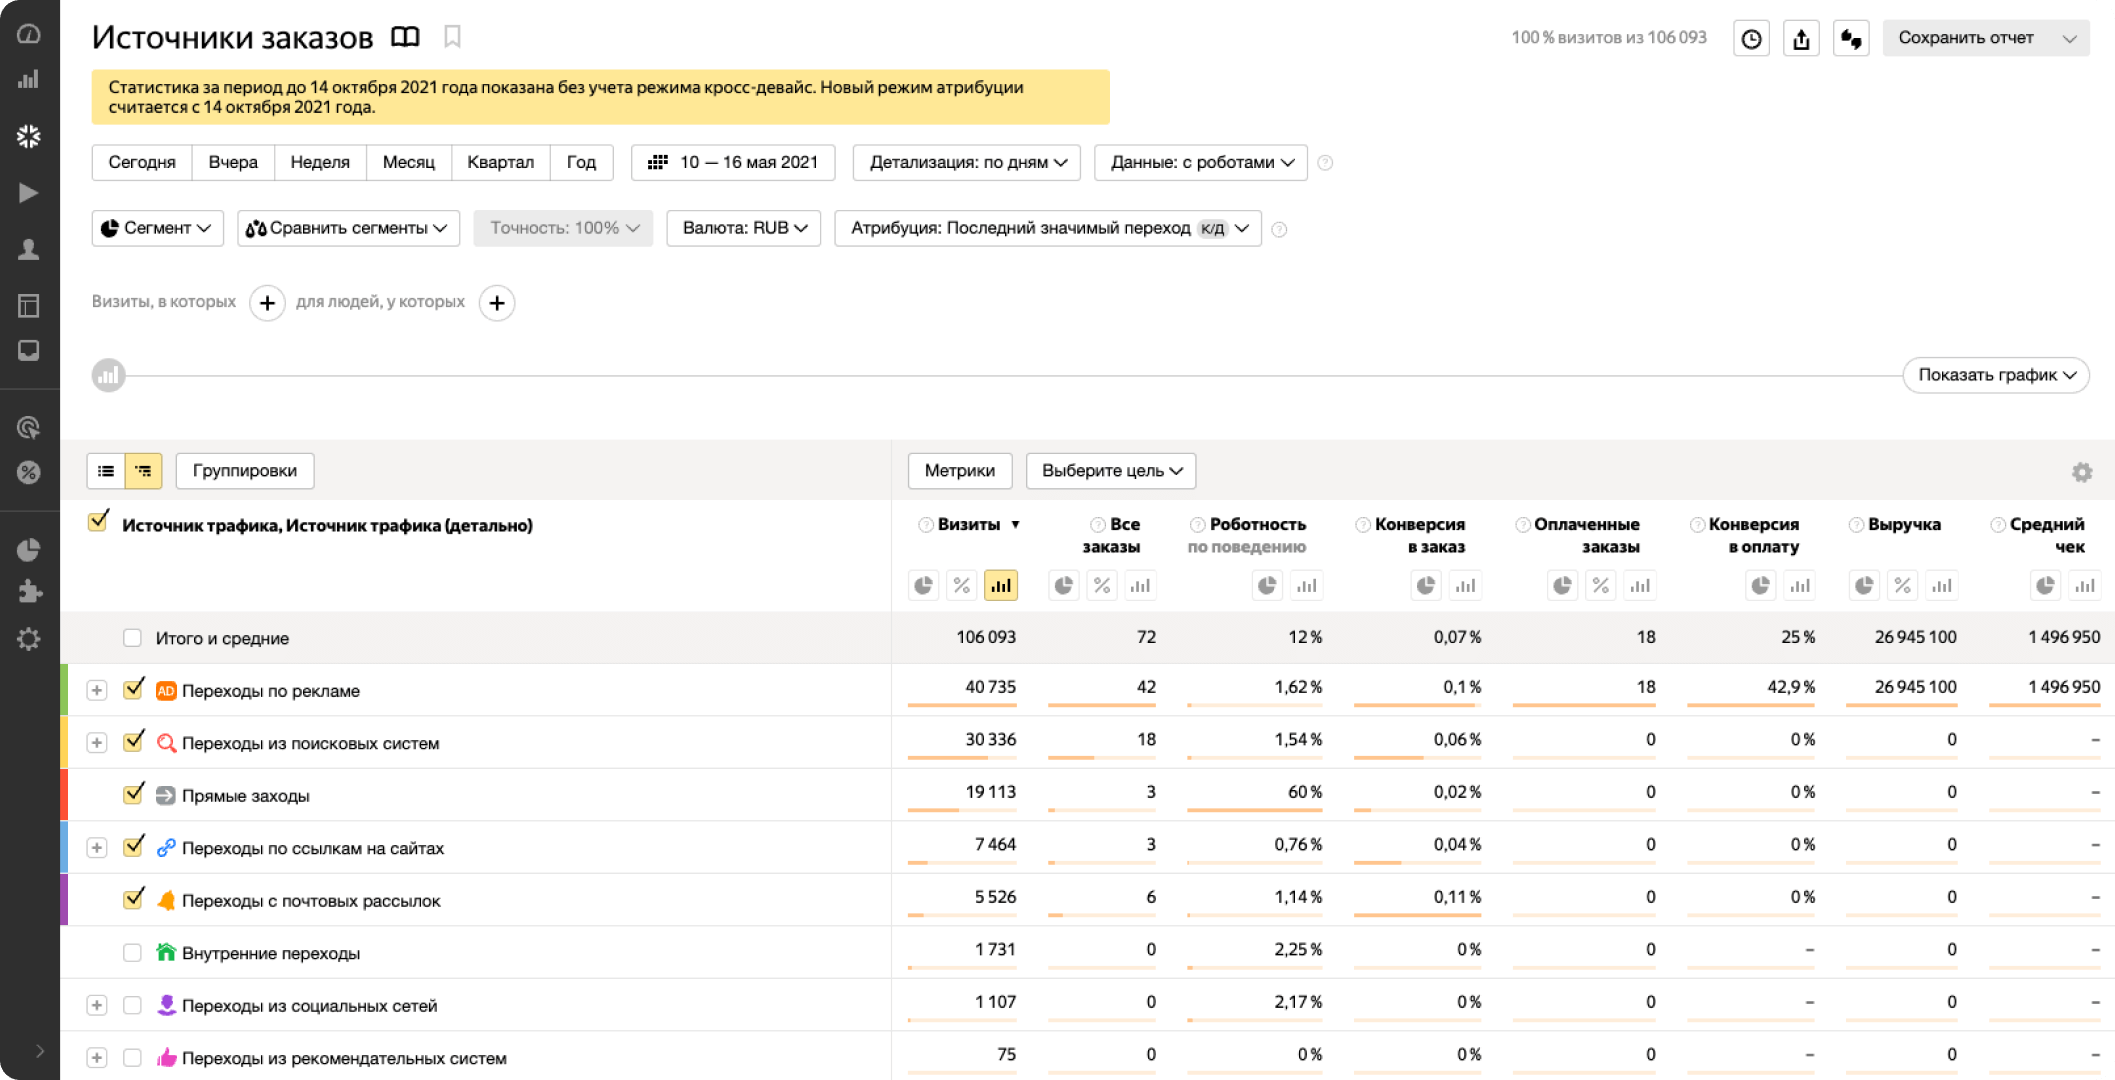
Task: Select the Квартал period tab
Action: pyautogui.click(x=500, y=162)
